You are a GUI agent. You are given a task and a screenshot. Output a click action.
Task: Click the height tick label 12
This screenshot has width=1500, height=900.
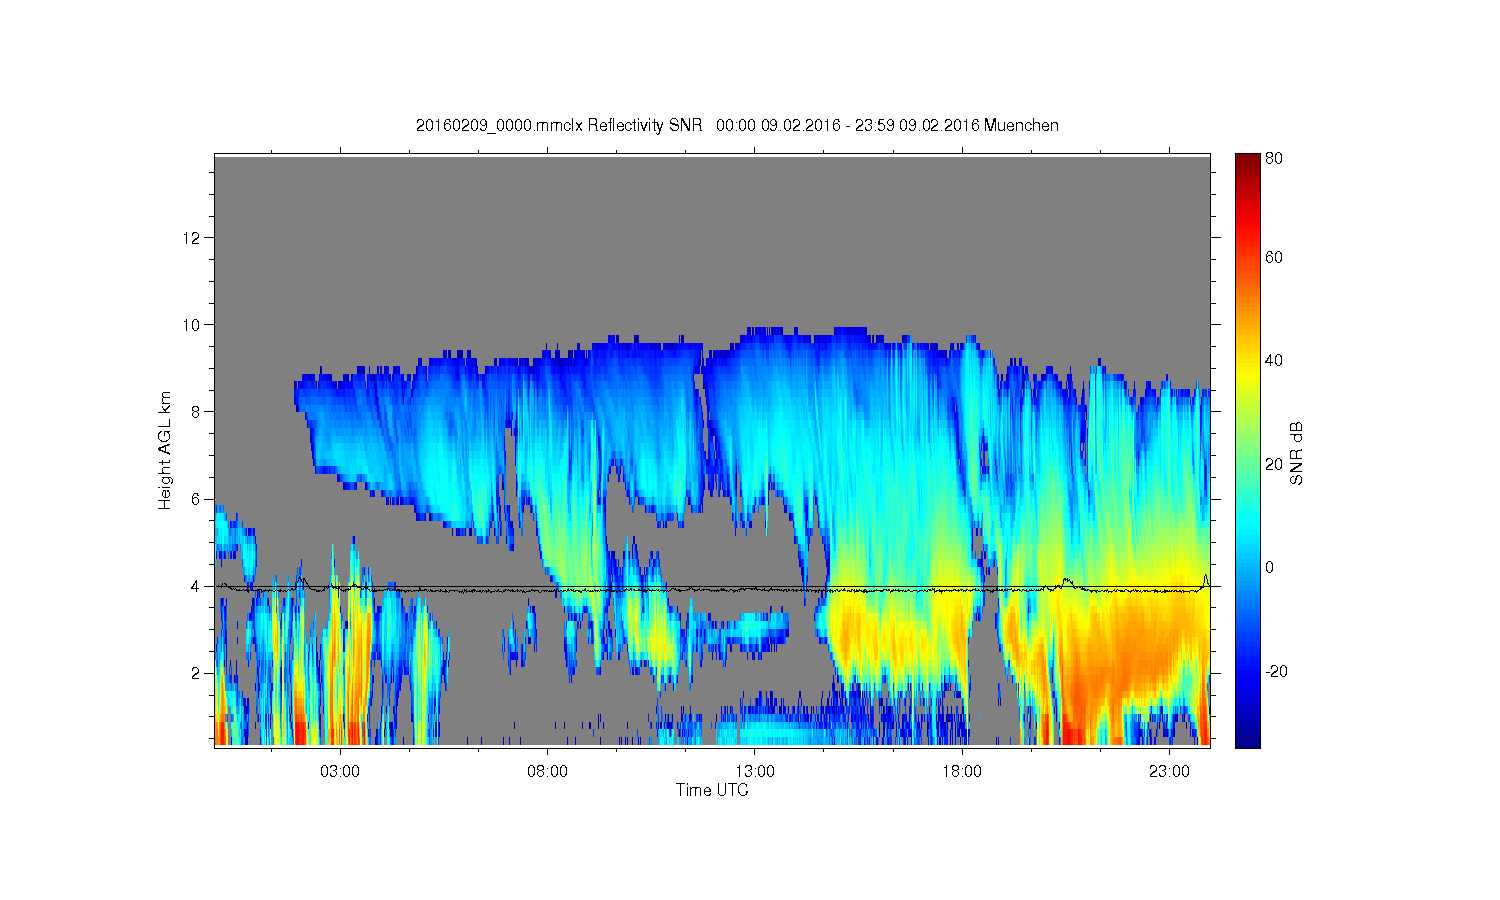coord(193,237)
